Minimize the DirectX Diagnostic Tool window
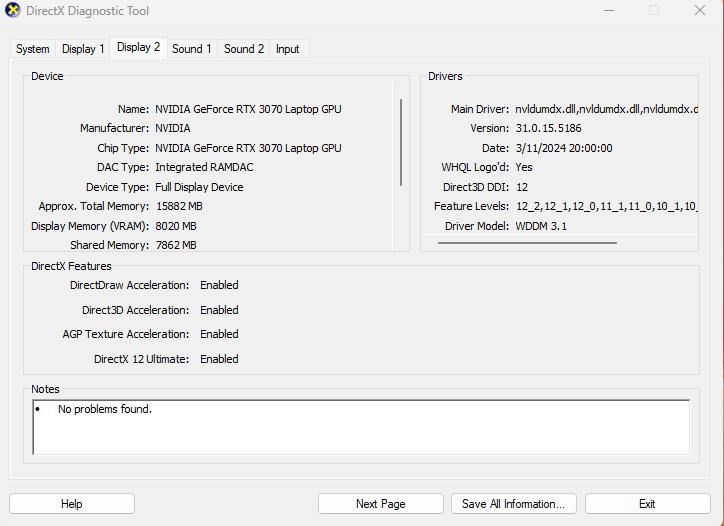724x526 pixels. click(609, 10)
